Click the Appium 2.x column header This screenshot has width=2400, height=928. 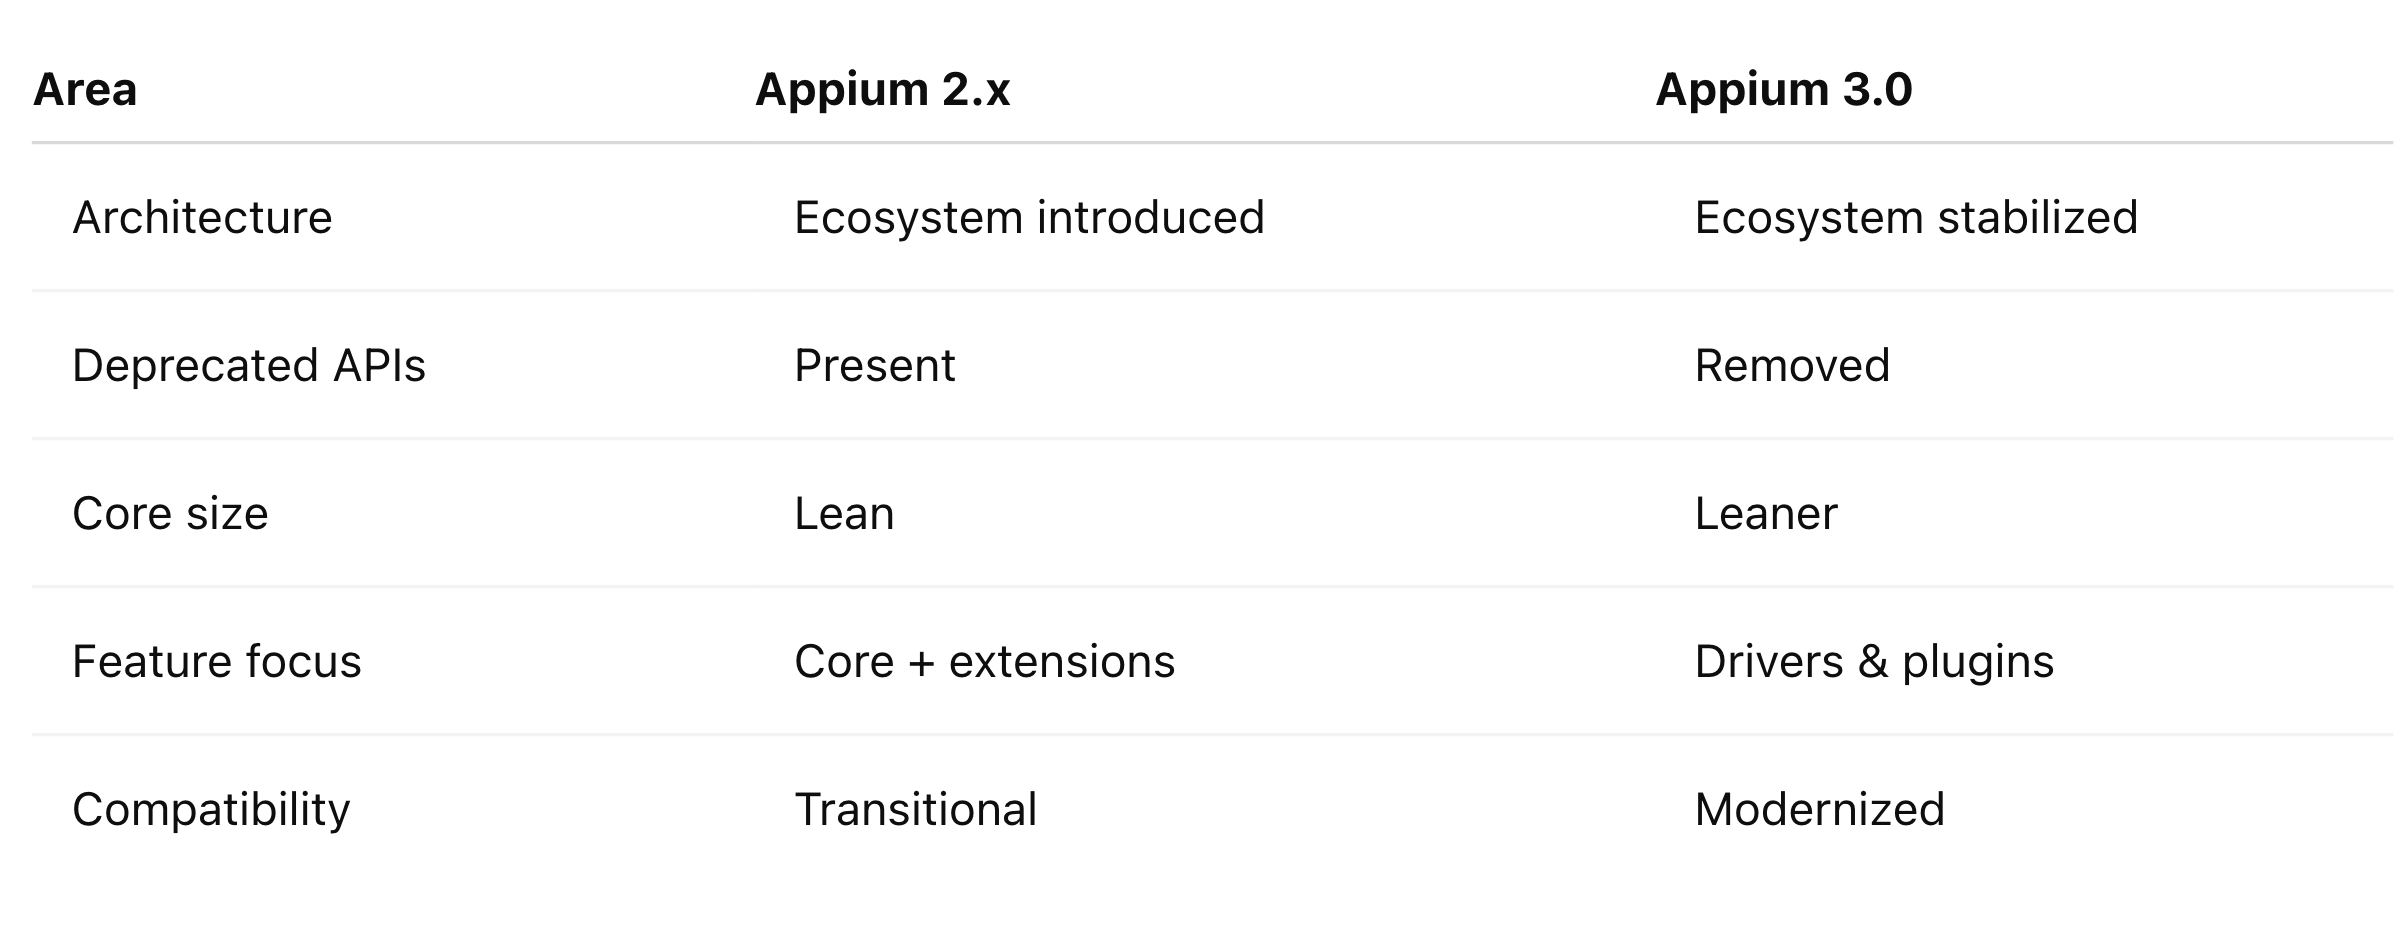point(882,90)
